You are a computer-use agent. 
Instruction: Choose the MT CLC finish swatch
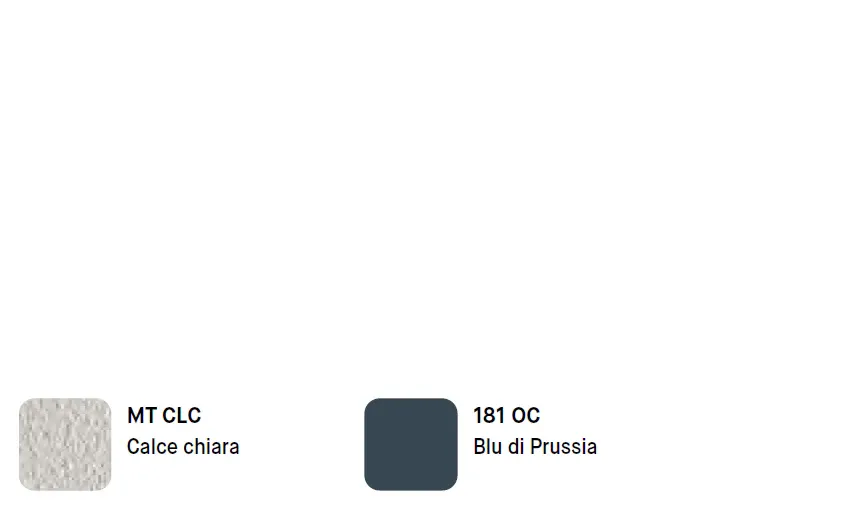tap(65, 444)
